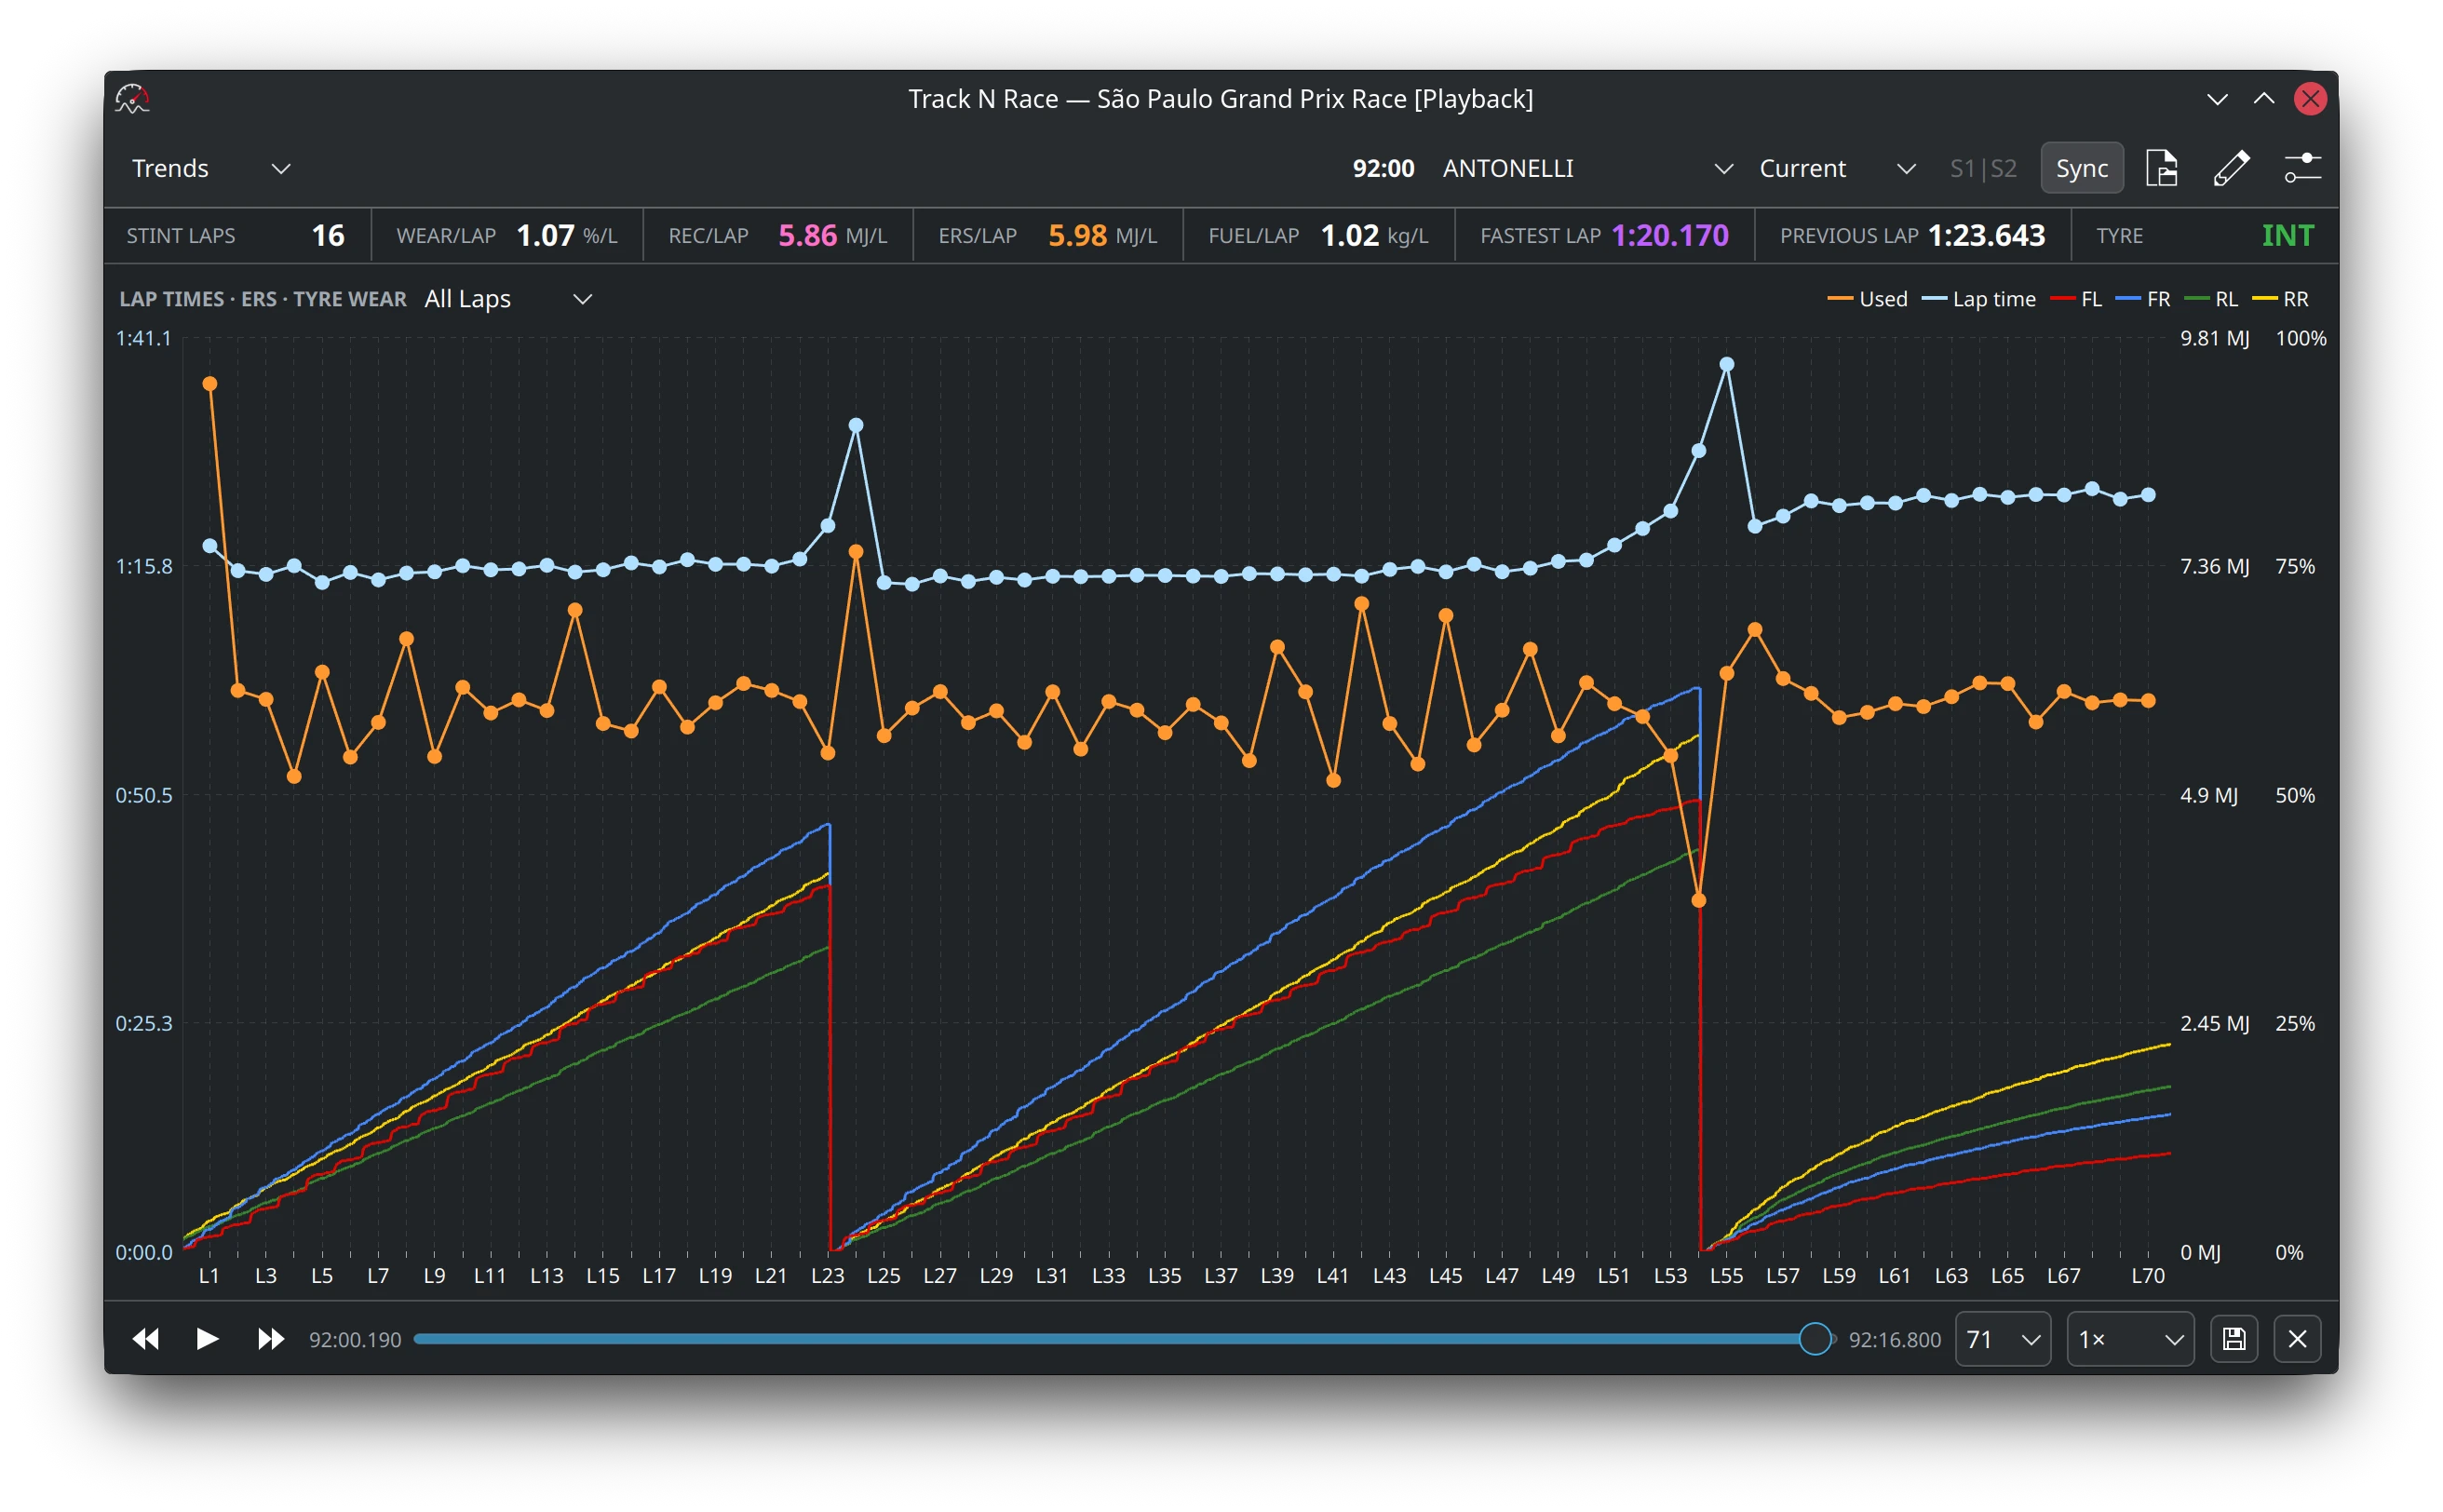This screenshot has height=1512, width=2443.
Task: Click the WEAR/LAP 1.07 value
Action: tap(545, 235)
